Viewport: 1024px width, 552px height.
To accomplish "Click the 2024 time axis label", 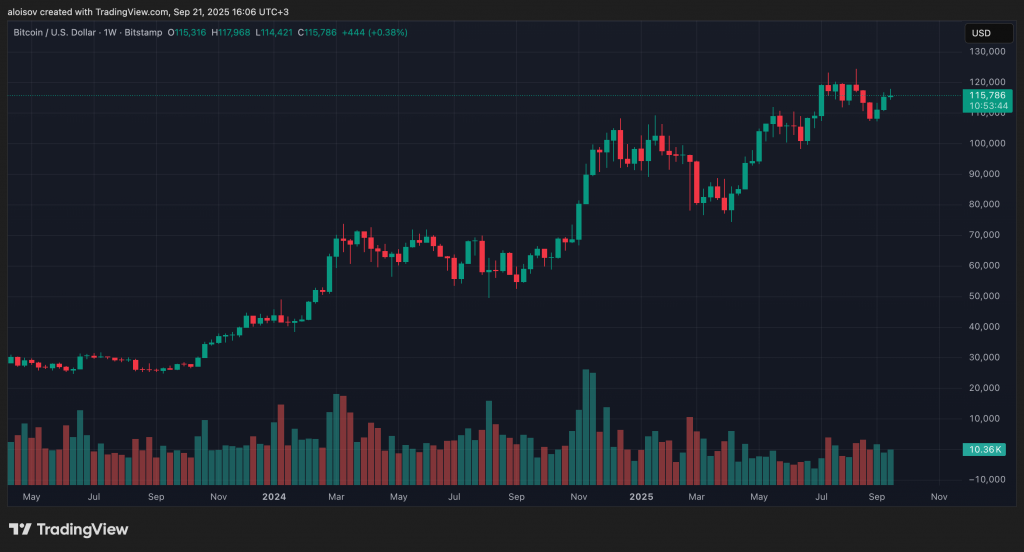I will 274,496.
